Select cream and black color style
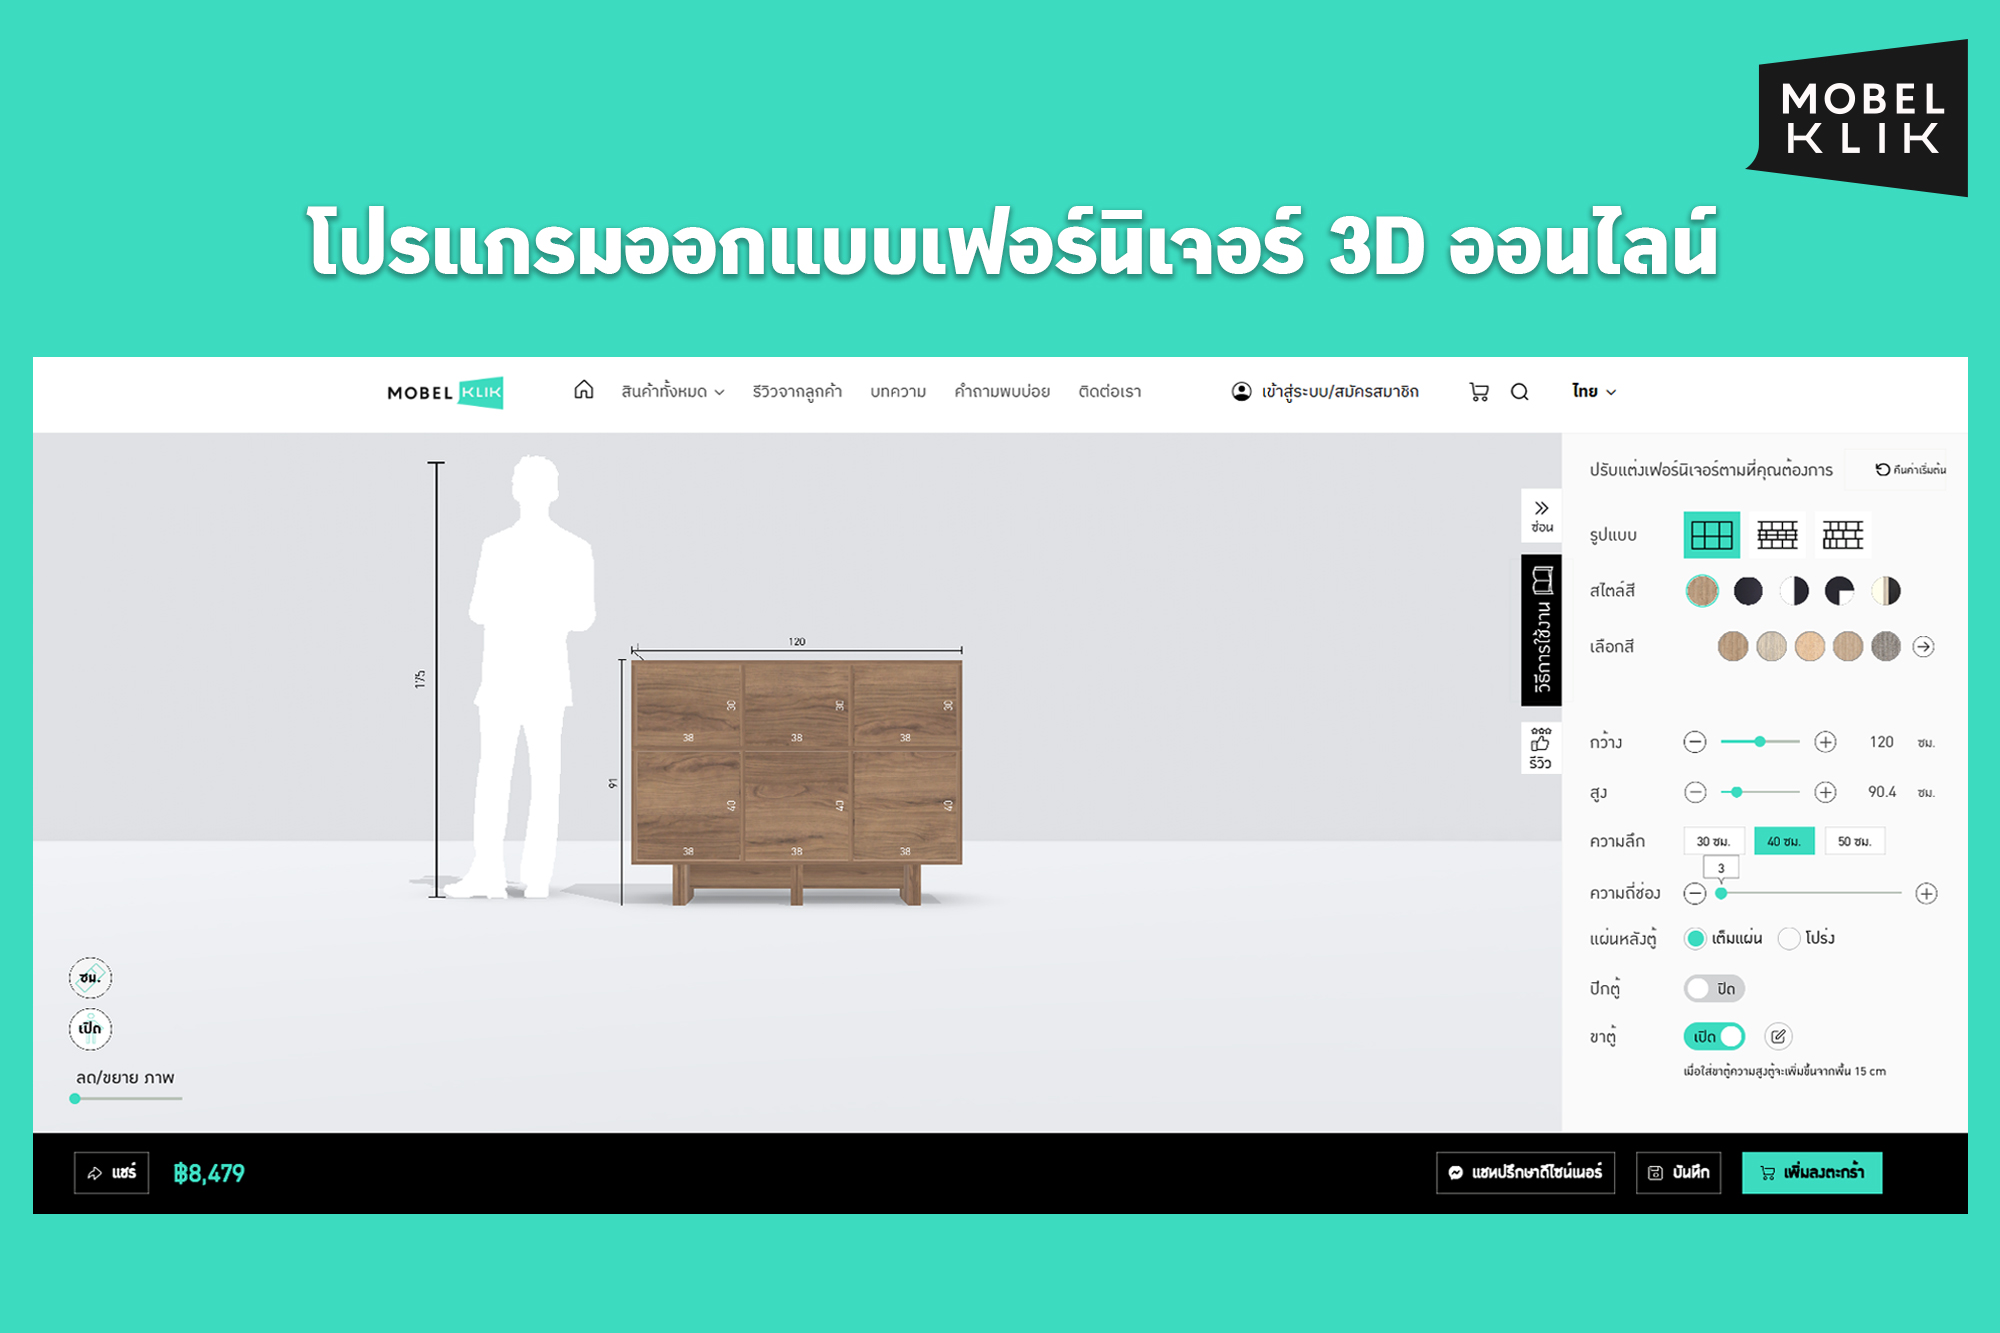 [1885, 591]
